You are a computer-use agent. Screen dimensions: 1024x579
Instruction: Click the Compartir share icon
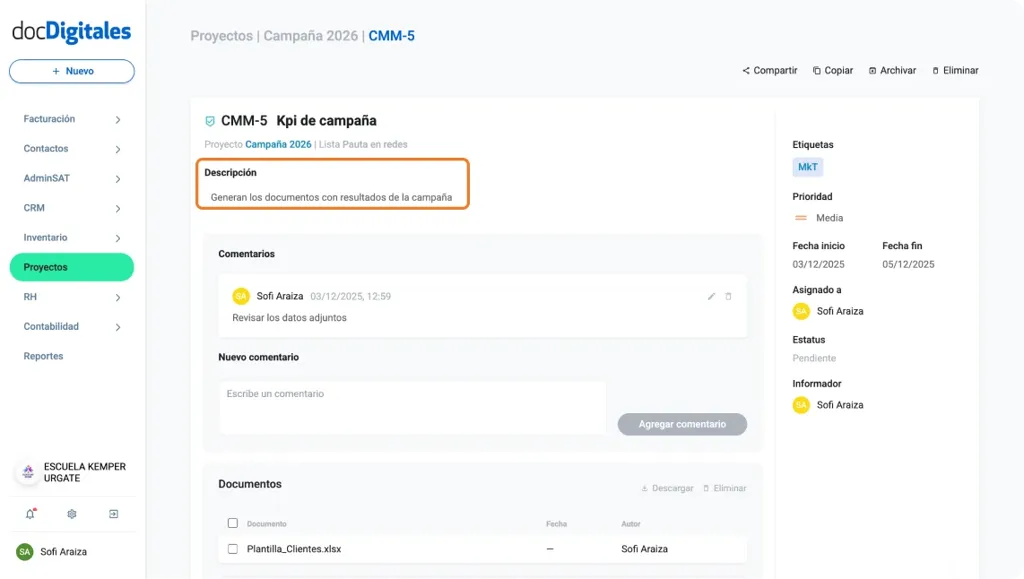[x=745, y=70]
